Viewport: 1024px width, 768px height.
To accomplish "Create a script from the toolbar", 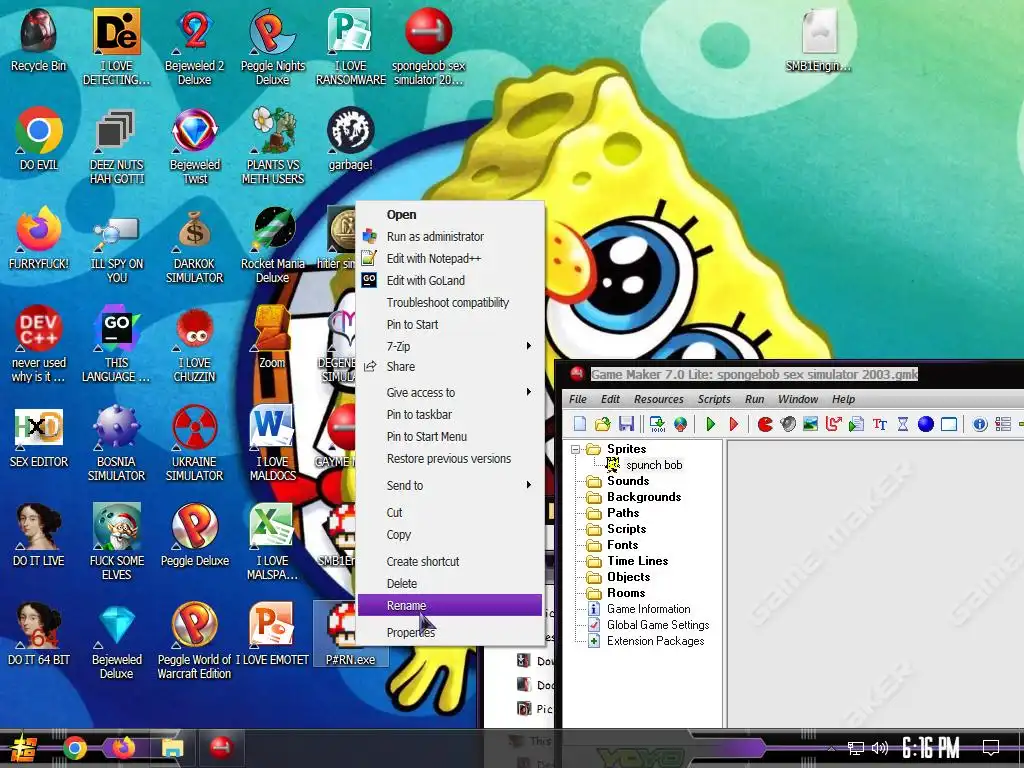I will (856, 424).
